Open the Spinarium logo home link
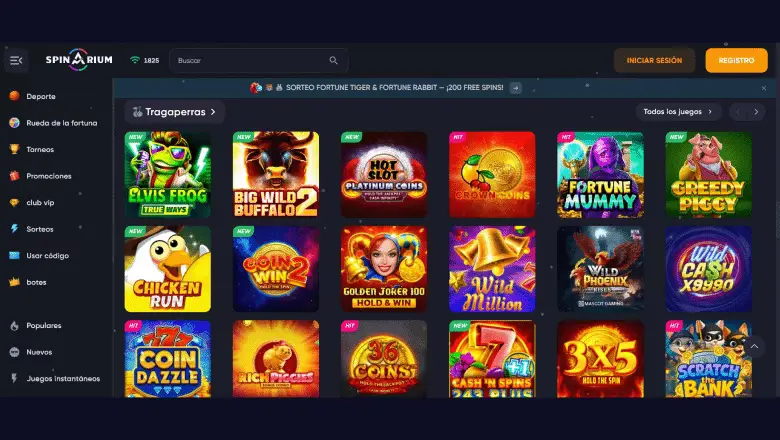780x440 pixels. pos(79,60)
